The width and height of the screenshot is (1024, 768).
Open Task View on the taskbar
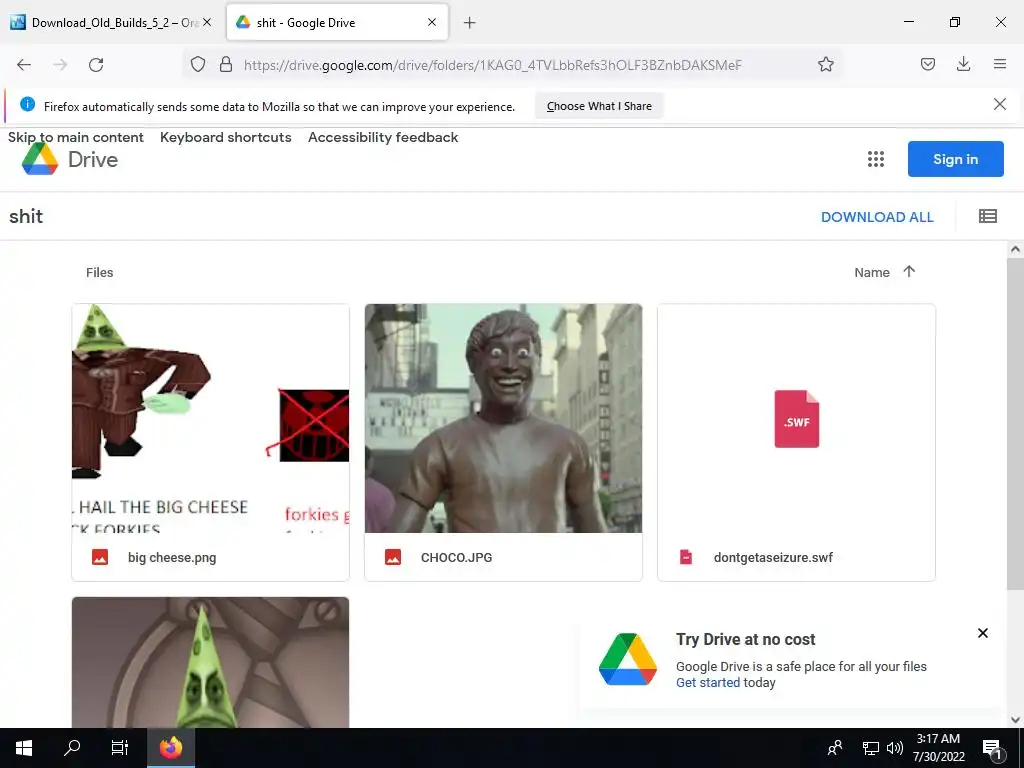point(120,748)
